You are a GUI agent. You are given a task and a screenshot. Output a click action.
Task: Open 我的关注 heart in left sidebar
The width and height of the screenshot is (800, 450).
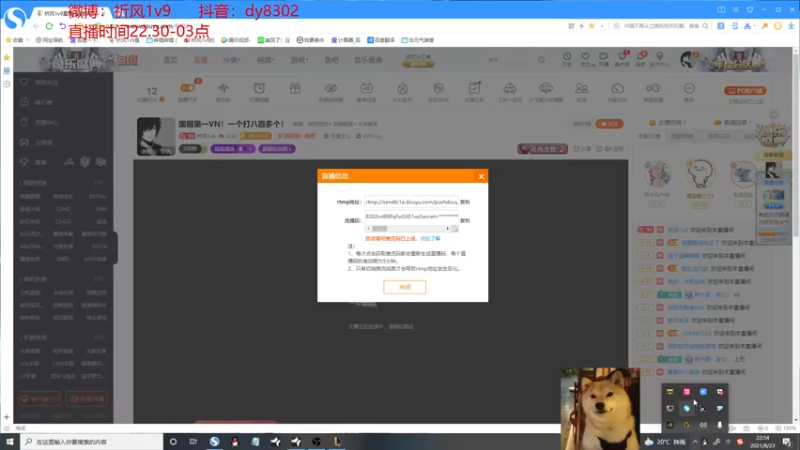24,82
